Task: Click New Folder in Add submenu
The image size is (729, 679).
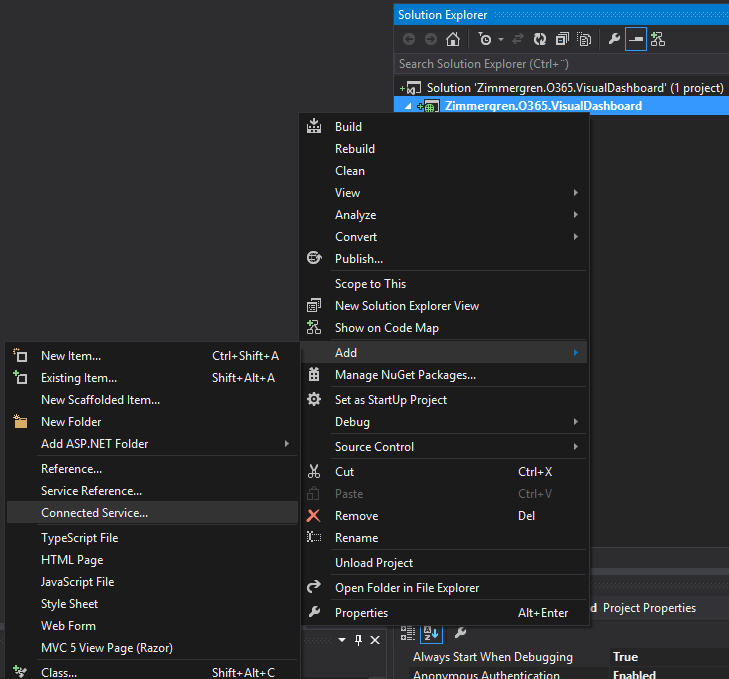Action: [152, 422]
